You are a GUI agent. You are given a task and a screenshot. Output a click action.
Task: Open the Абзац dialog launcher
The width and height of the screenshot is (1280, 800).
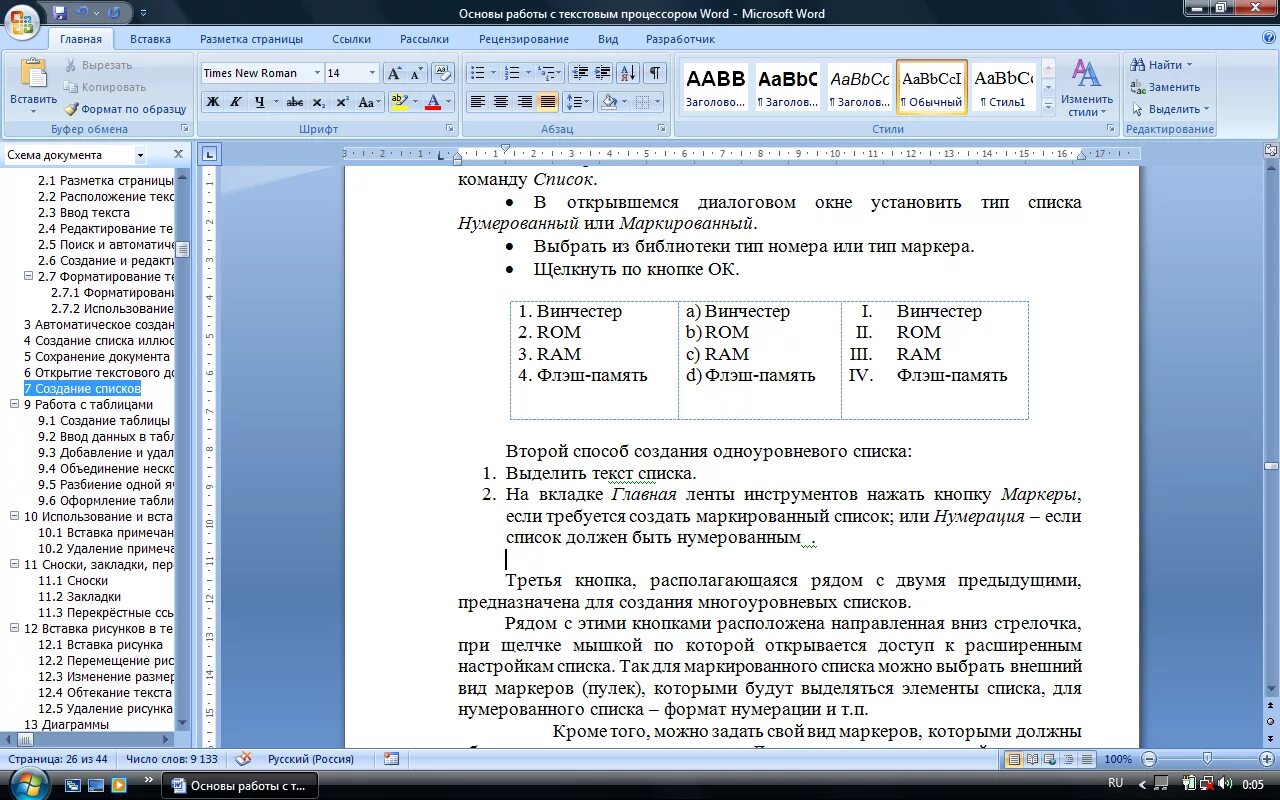[x=662, y=129]
